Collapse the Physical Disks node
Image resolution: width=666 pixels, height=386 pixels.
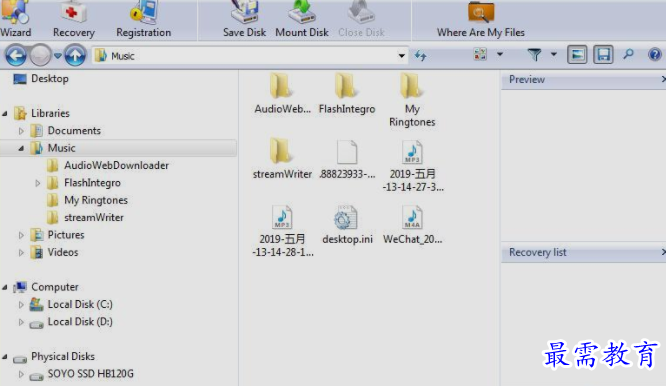[5, 357]
